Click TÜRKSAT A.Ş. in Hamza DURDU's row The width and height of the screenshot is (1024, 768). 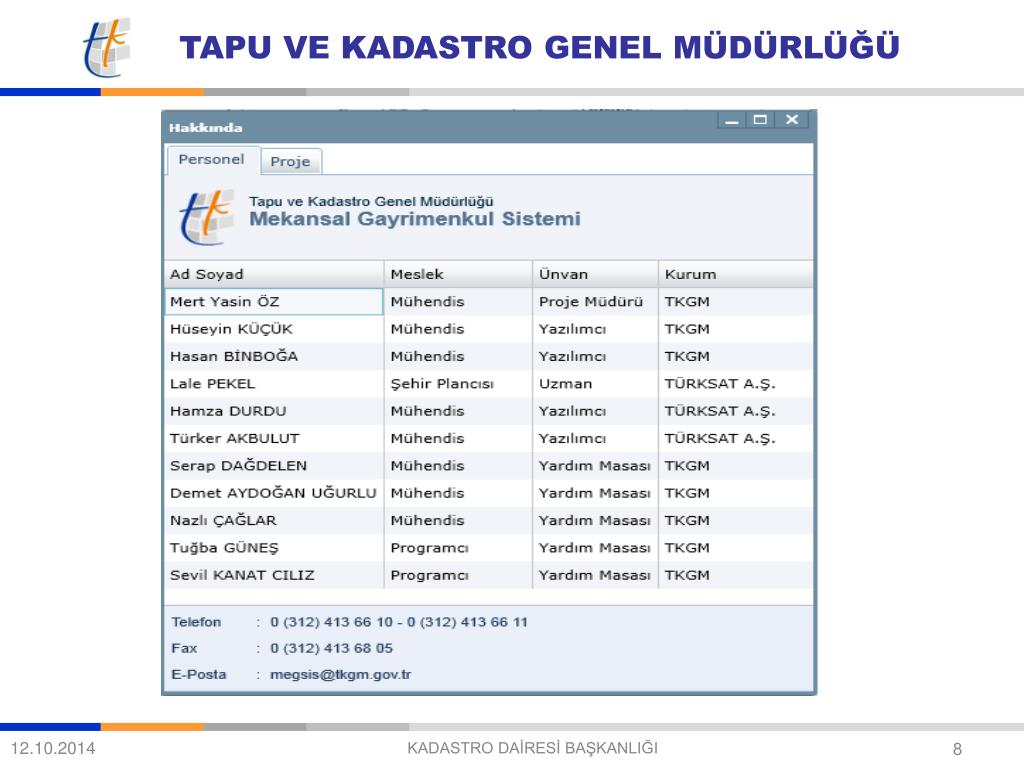click(736, 411)
